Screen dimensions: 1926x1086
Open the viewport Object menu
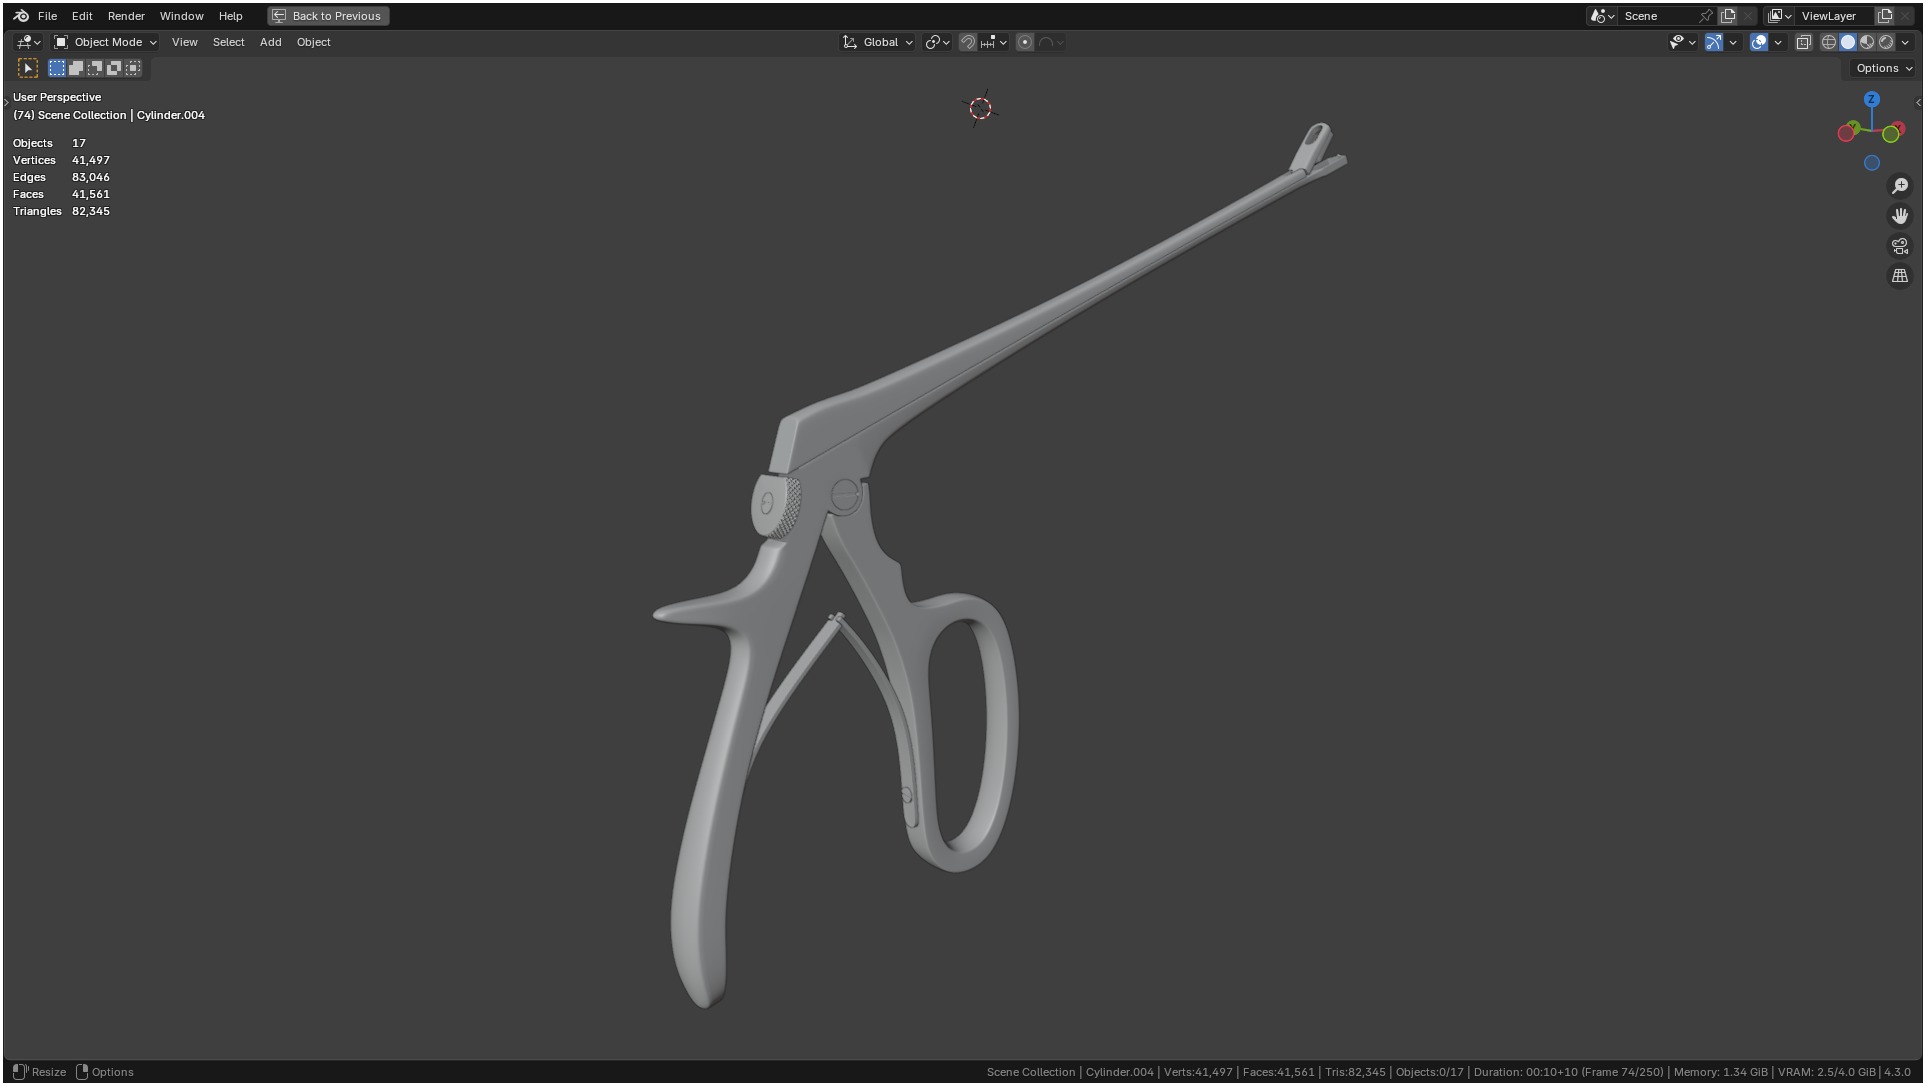click(x=313, y=42)
